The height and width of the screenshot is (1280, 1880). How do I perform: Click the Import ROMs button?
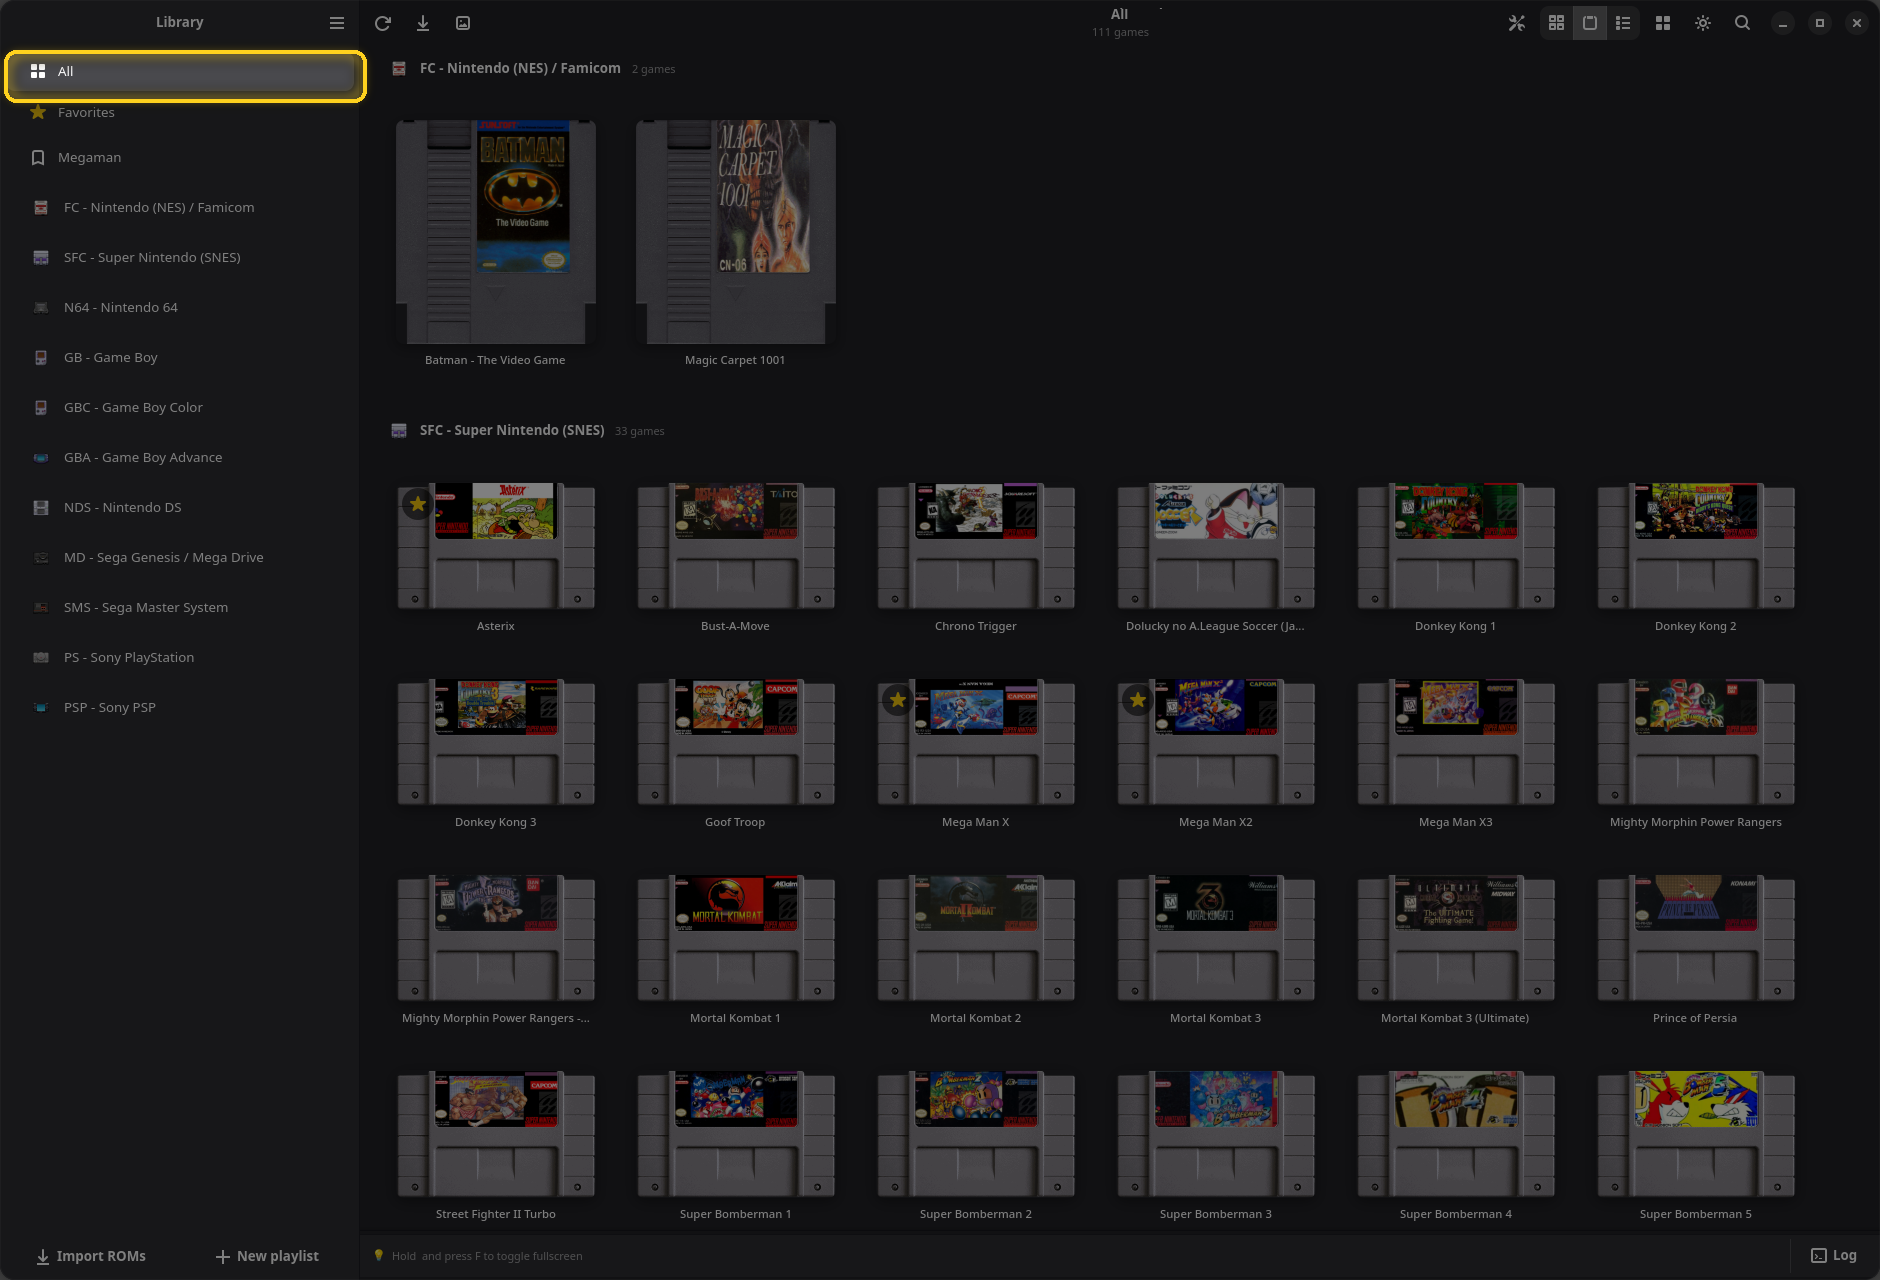click(x=91, y=1256)
